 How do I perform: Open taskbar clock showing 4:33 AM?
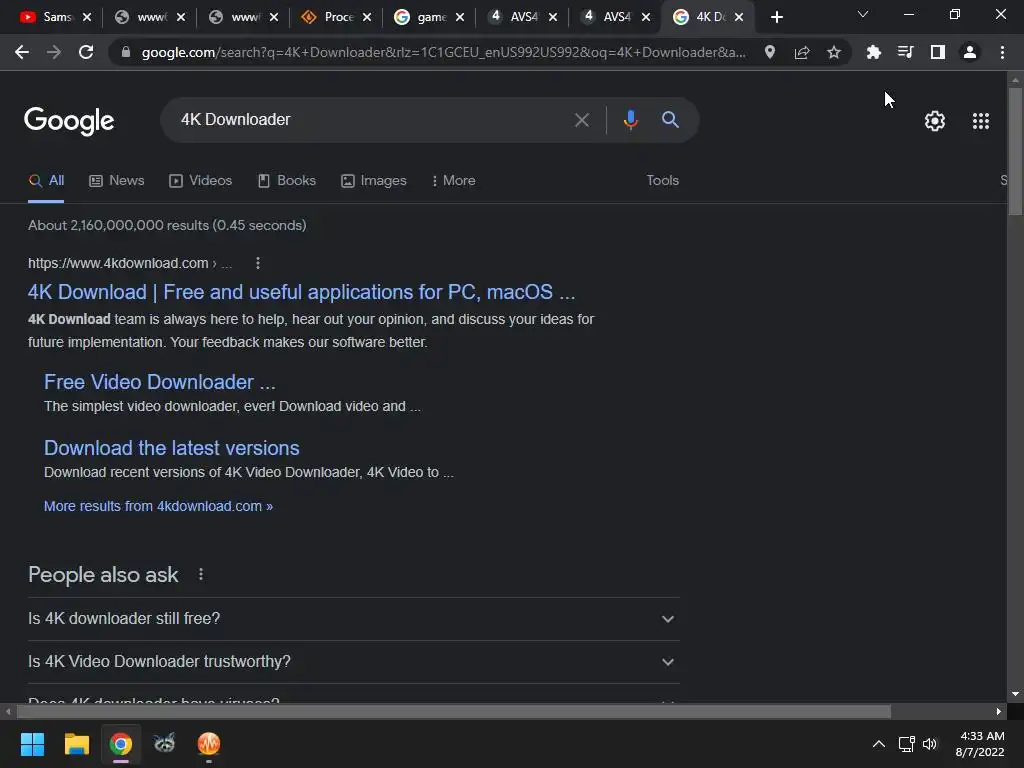(x=980, y=744)
